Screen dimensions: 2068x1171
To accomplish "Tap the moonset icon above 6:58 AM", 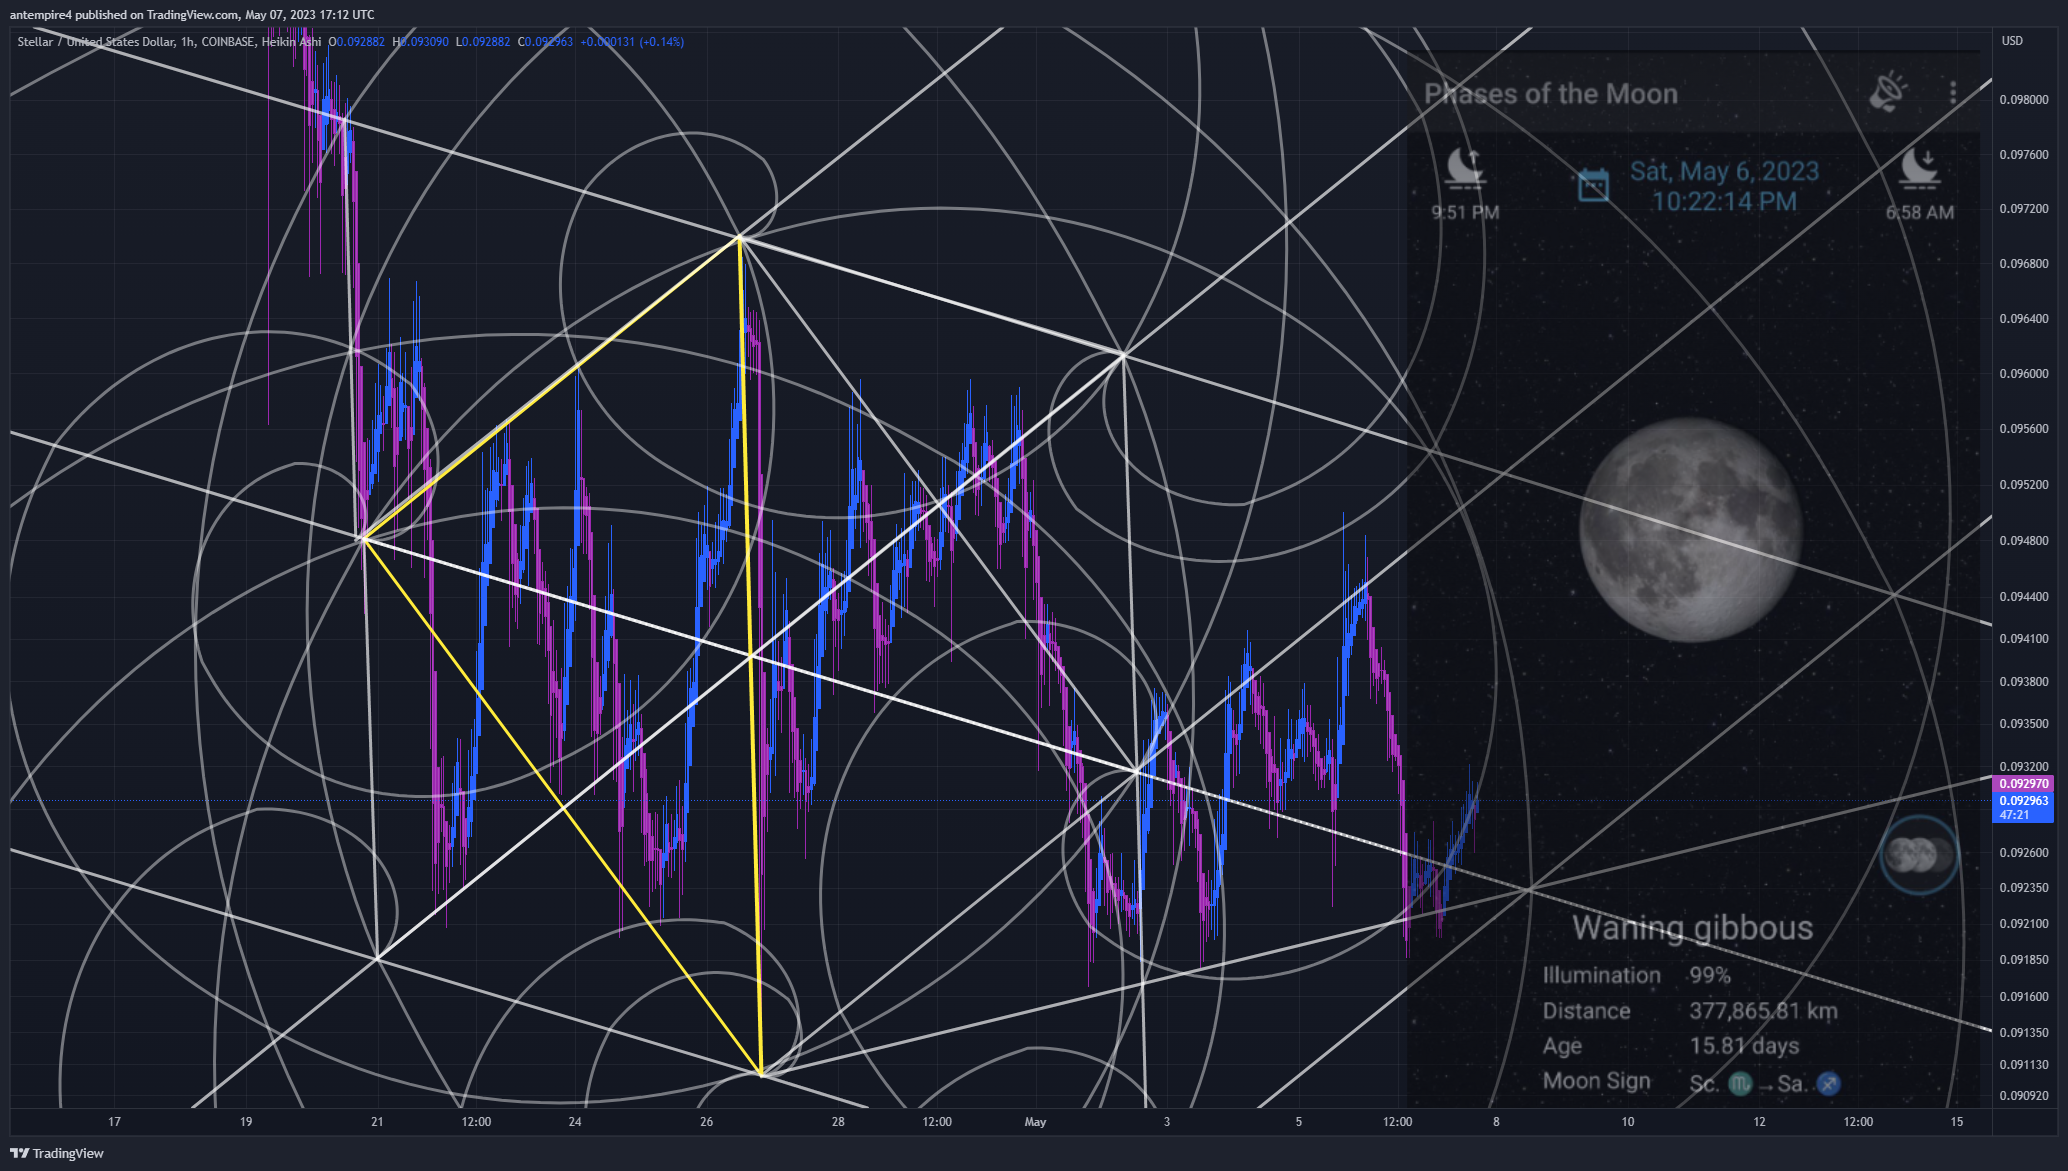I will click(x=1919, y=167).
